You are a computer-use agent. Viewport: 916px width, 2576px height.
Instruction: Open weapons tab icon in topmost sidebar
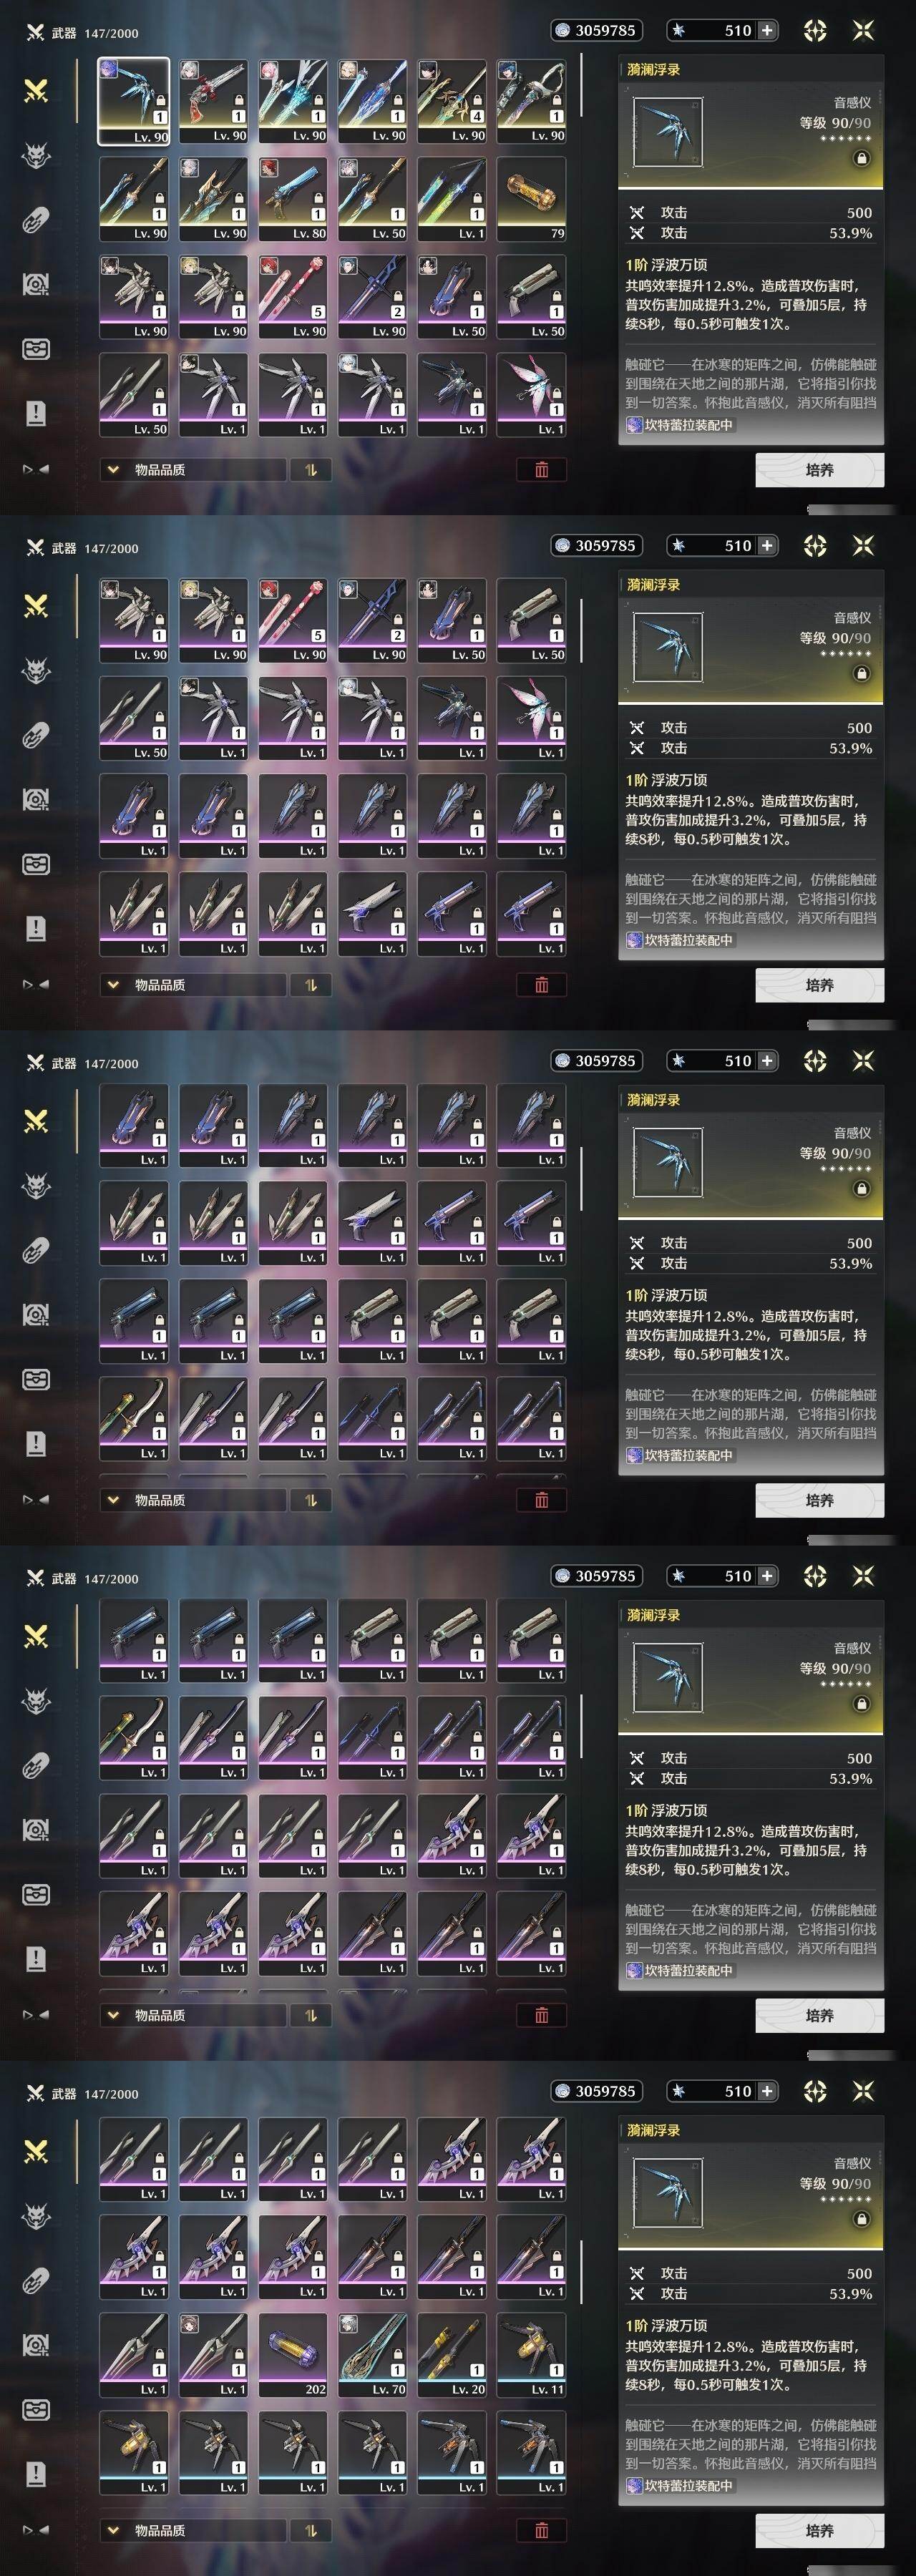(x=36, y=92)
